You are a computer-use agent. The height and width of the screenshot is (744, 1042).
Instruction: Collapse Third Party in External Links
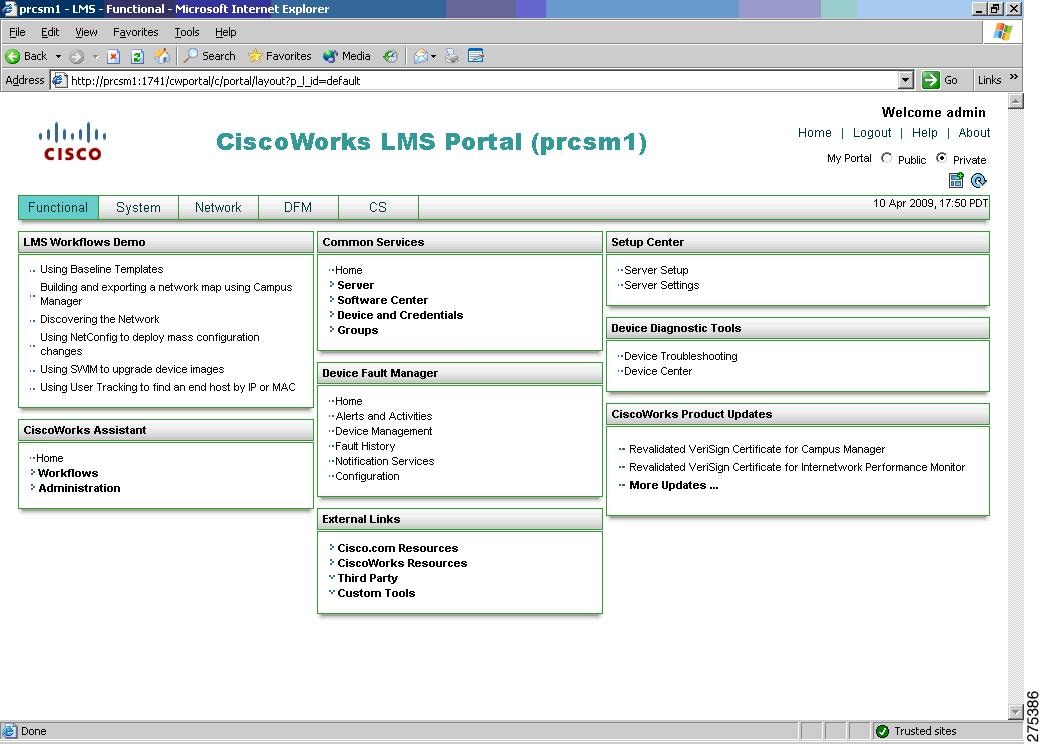click(331, 577)
